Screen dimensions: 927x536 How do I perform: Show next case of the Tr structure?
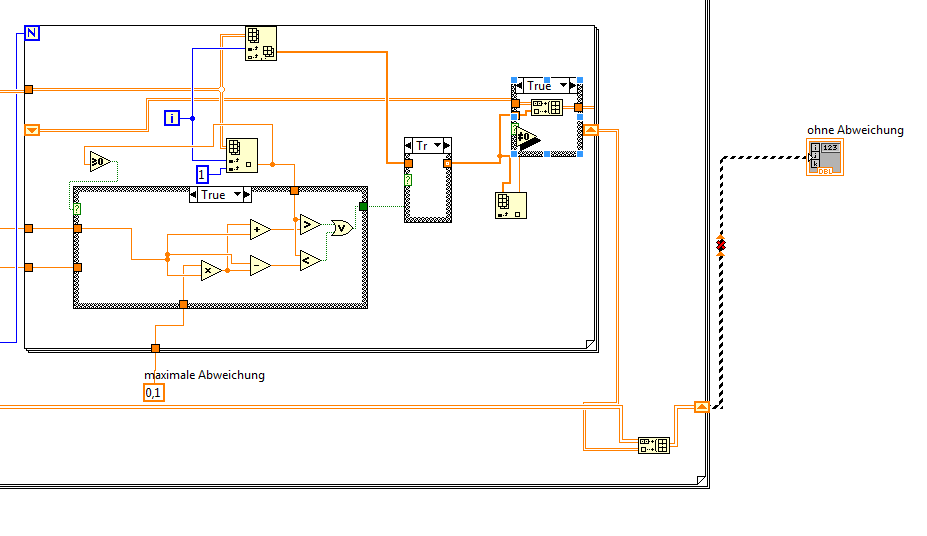pyautogui.click(x=447, y=145)
